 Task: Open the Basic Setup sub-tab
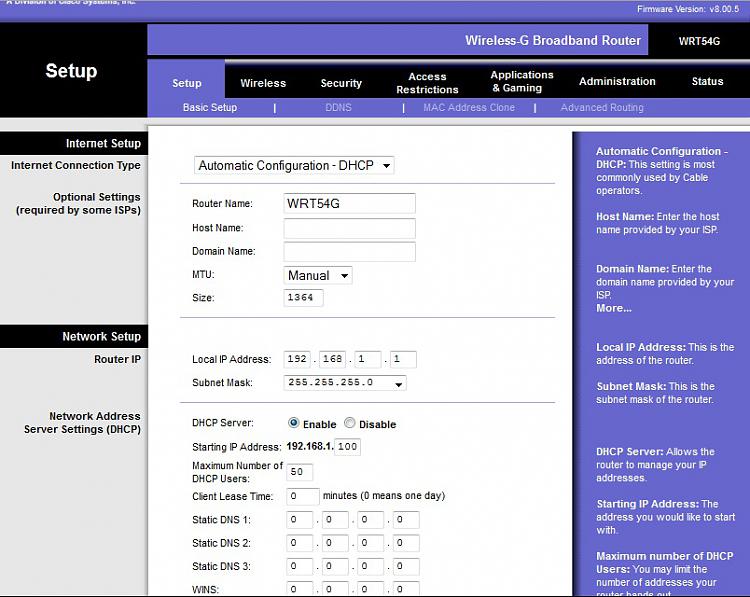click(x=210, y=108)
